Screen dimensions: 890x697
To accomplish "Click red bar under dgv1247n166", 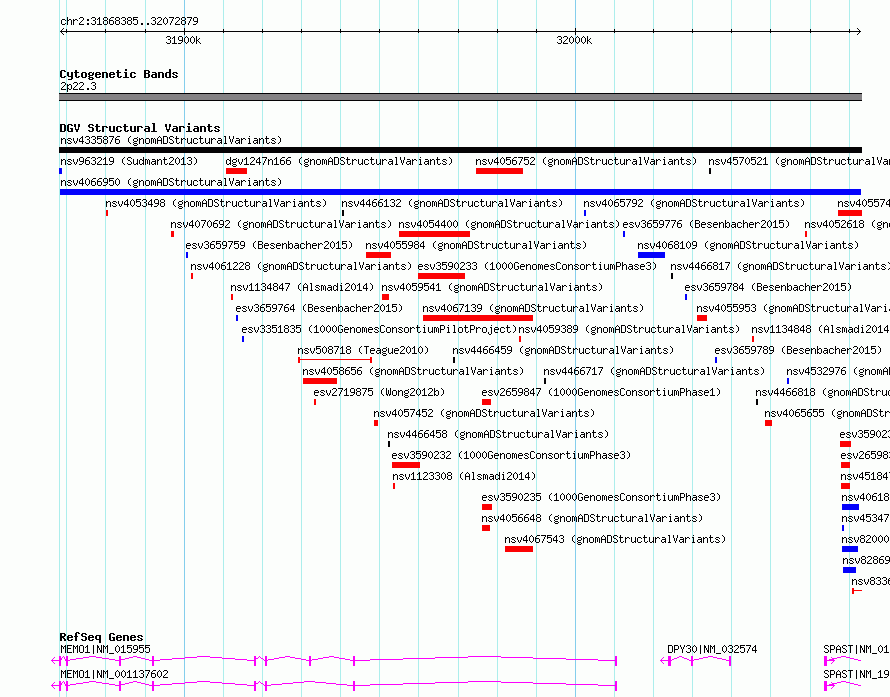I will 236,171.
